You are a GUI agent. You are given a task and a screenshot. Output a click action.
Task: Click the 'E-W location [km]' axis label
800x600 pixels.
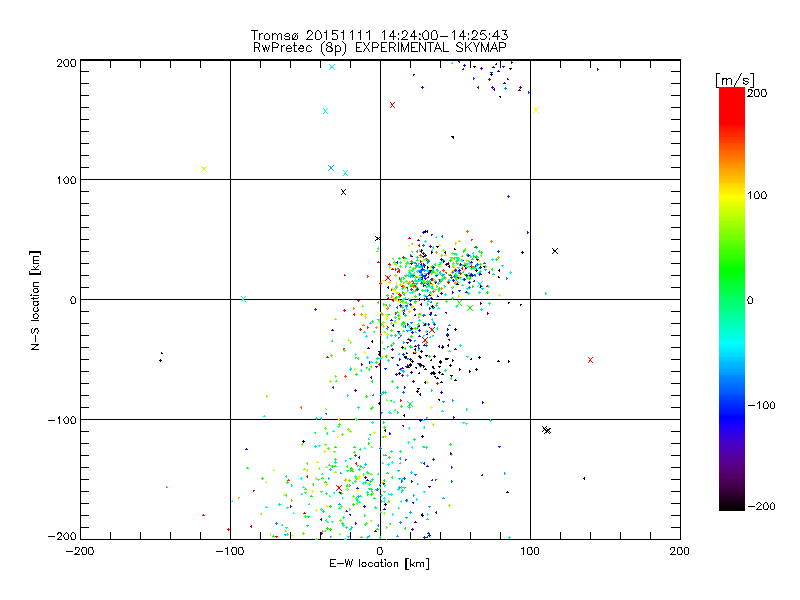tap(379, 564)
